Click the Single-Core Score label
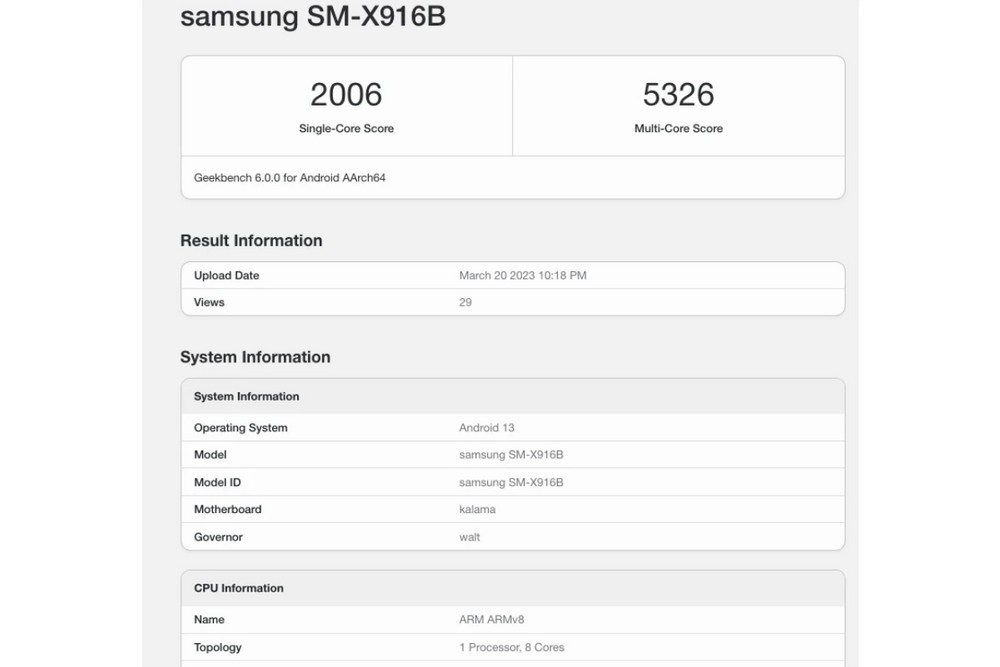1000x667 pixels. pos(346,128)
